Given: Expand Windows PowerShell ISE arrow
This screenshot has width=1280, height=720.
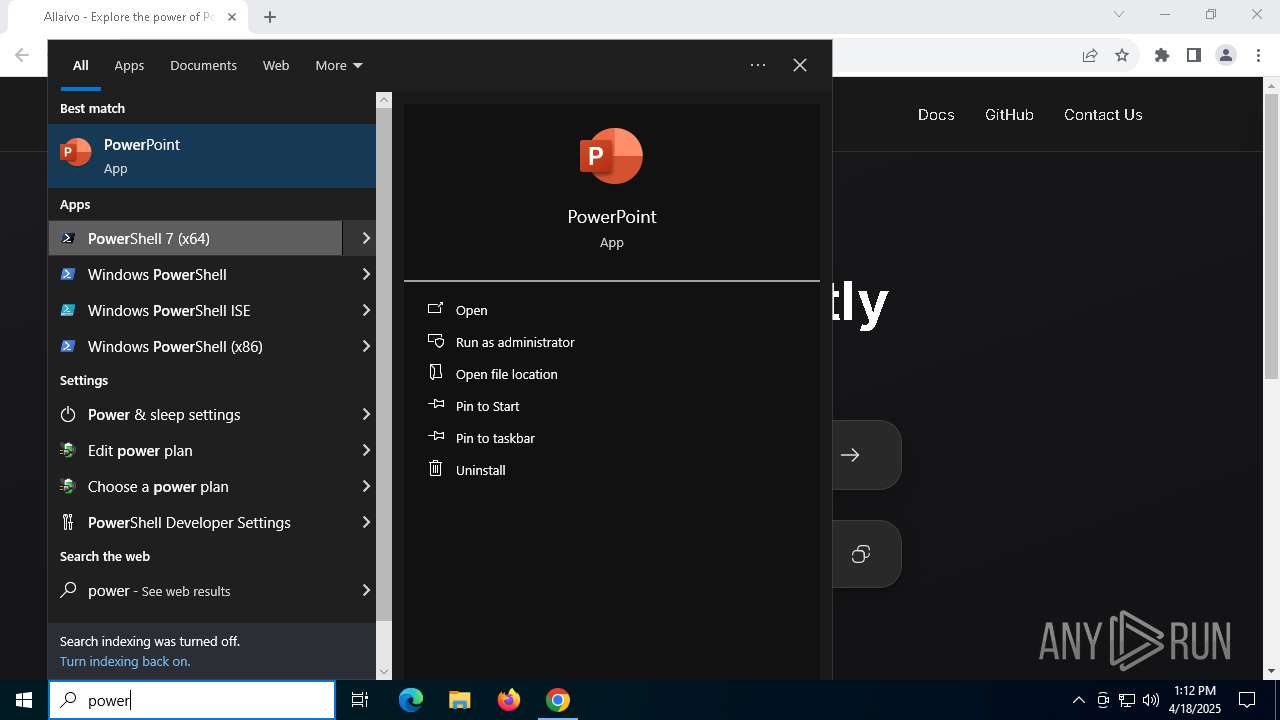Looking at the screenshot, I should (x=366, y=310).
